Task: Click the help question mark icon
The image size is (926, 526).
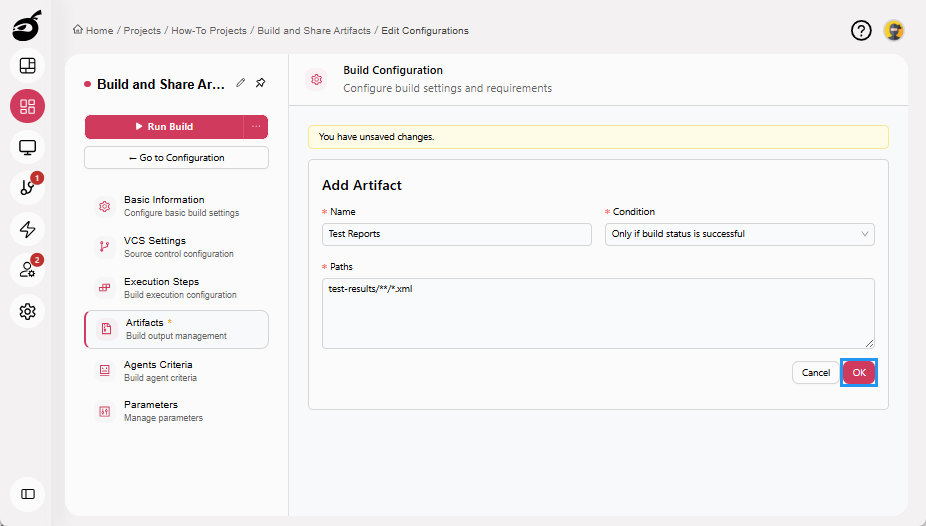Action: pos(861,30)
